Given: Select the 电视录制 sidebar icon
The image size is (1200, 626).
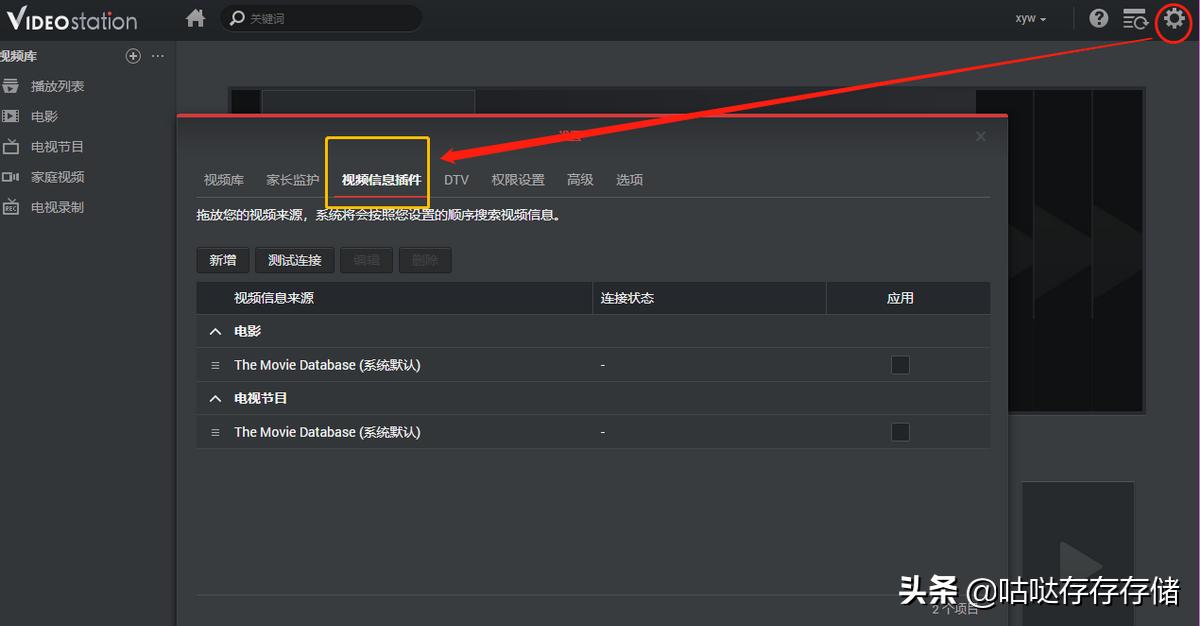Looking at the screenshot, I should [12, 207].
